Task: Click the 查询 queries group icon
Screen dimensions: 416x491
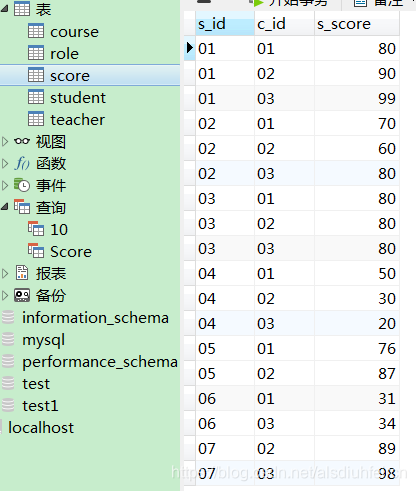Action: tap(22, 207)
